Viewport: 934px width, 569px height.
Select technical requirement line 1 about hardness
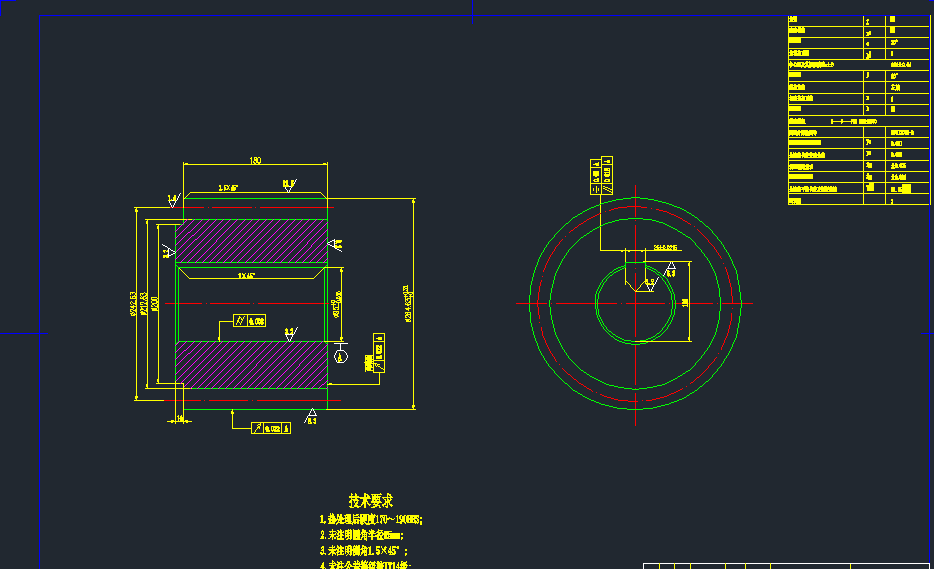pos(371,520)
